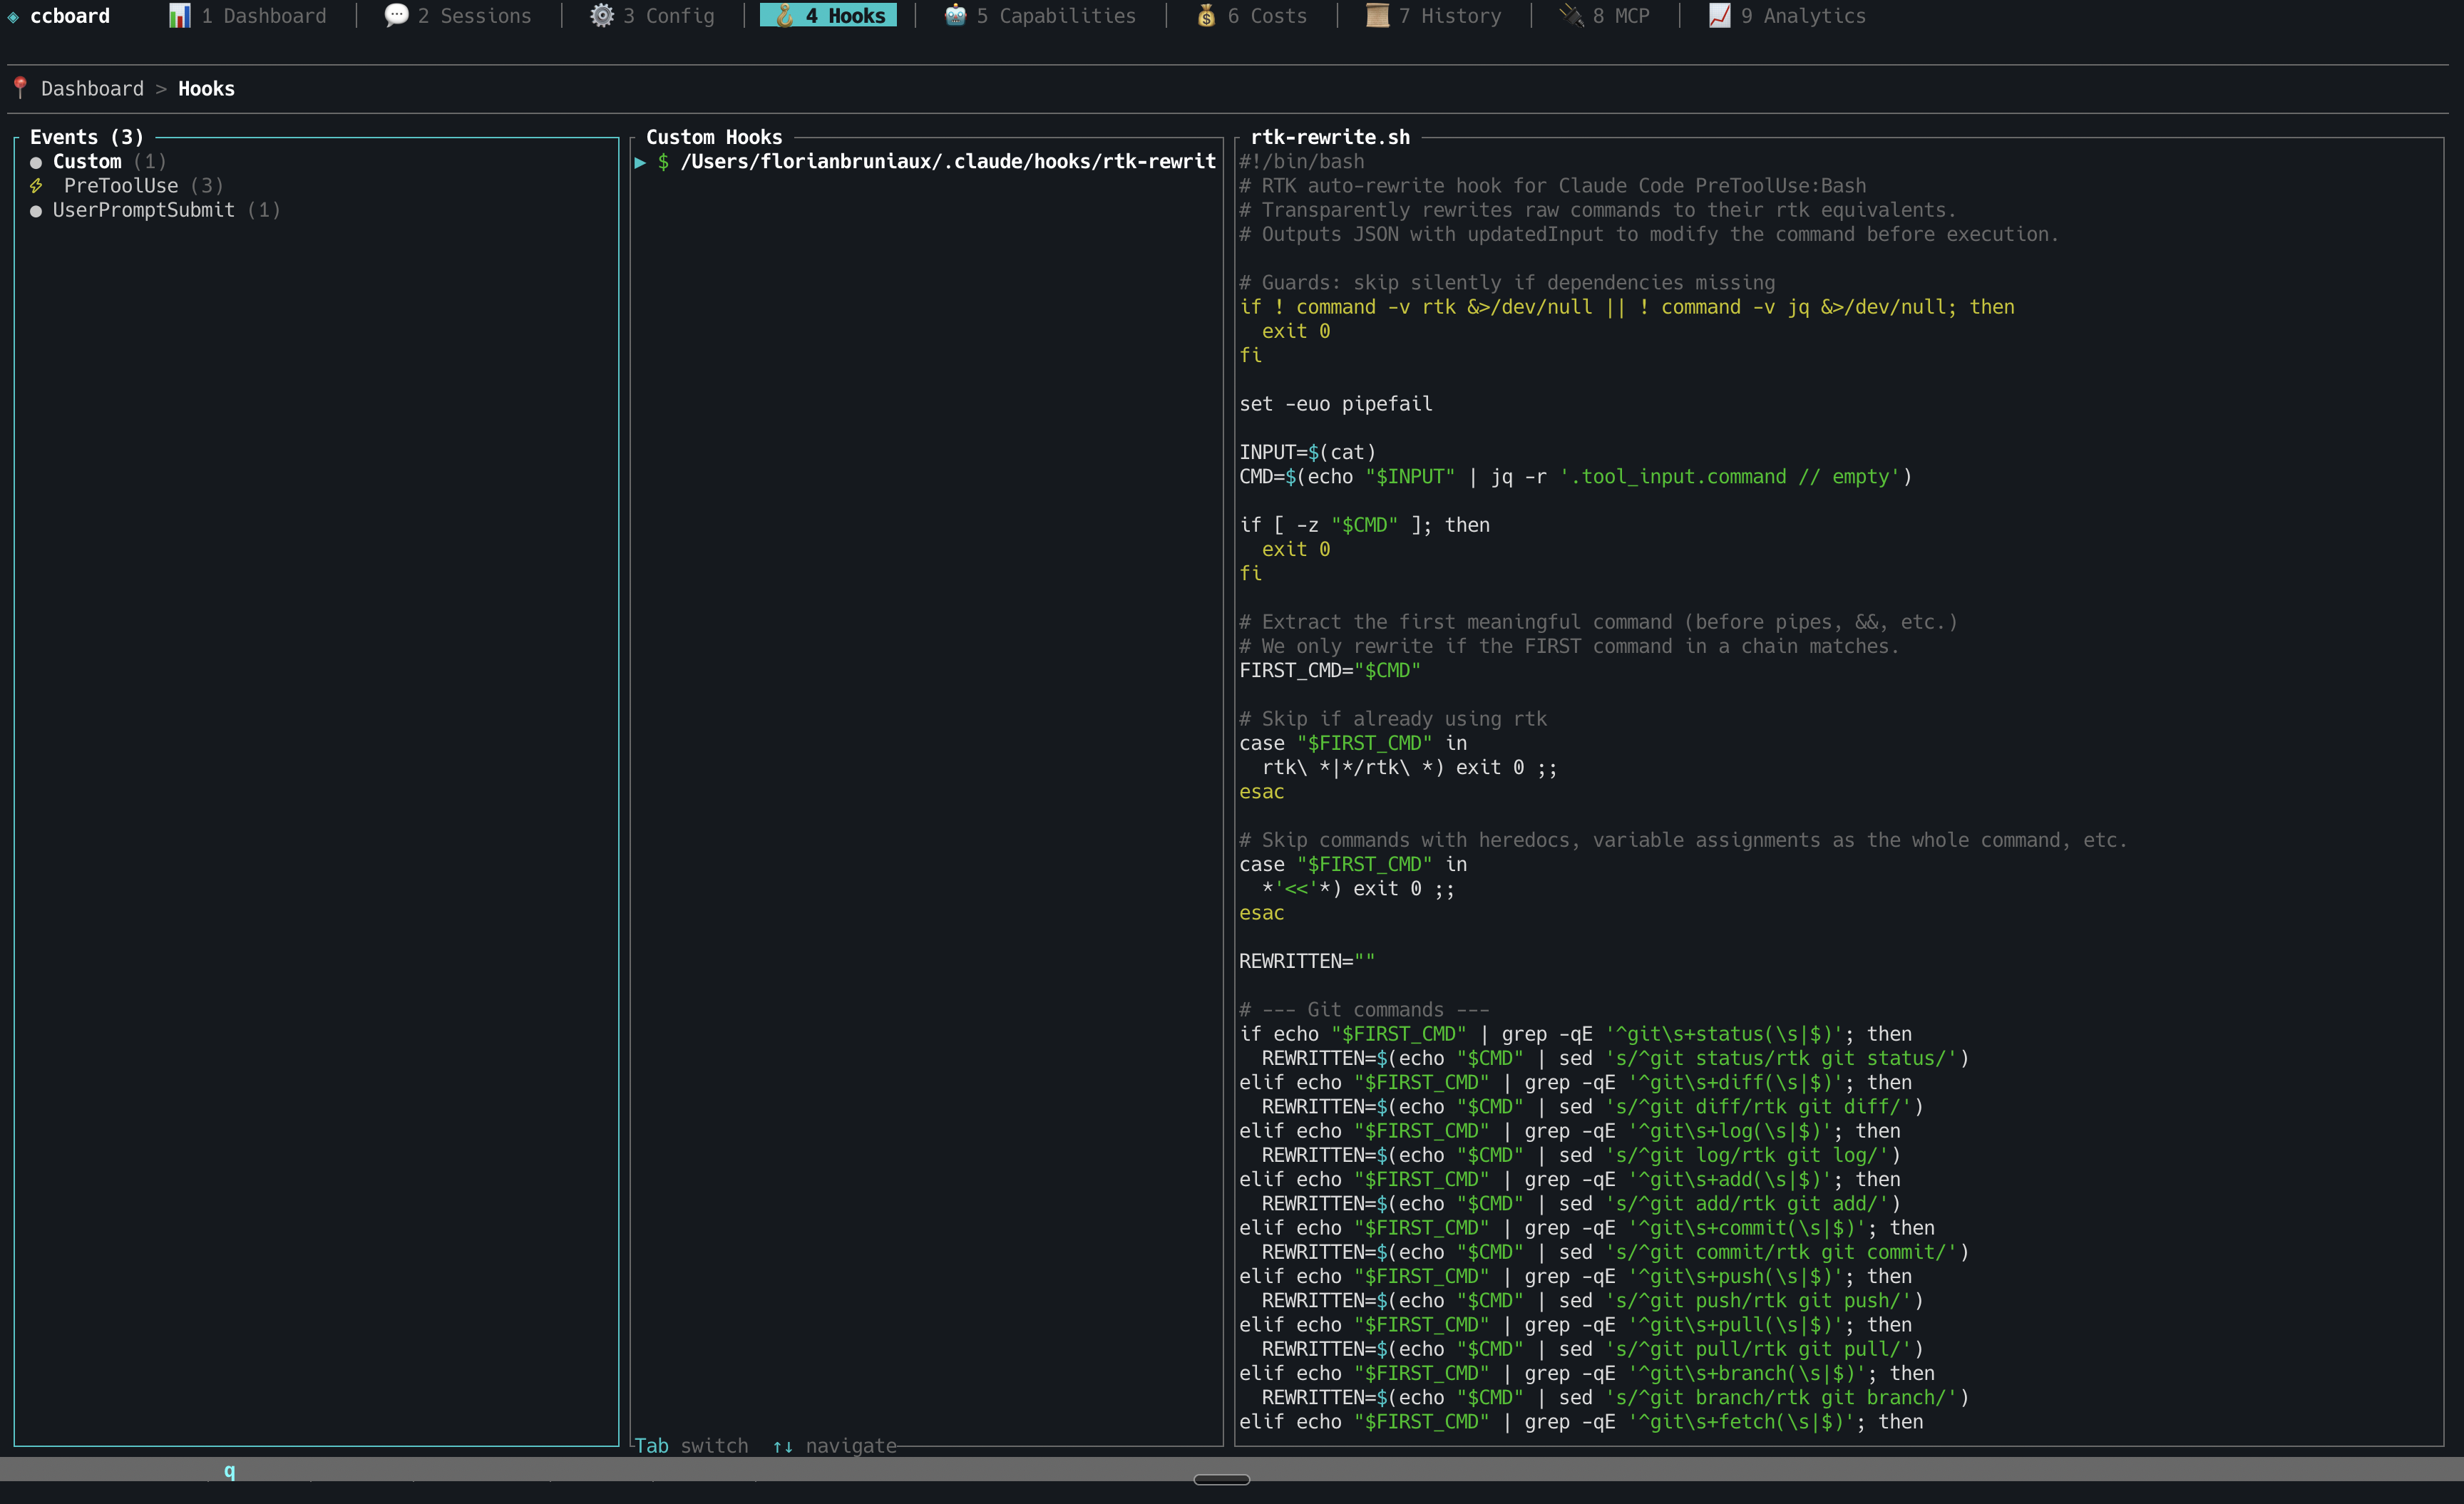
Task: Select the UserPromptSubmit event bullet
Action: (36, 211)
